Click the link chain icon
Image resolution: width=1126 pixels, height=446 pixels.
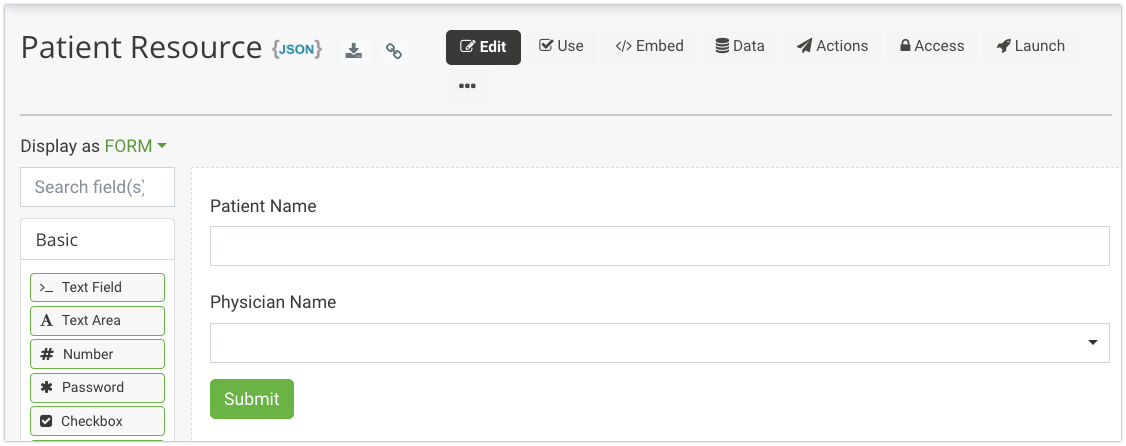[394, 51]
